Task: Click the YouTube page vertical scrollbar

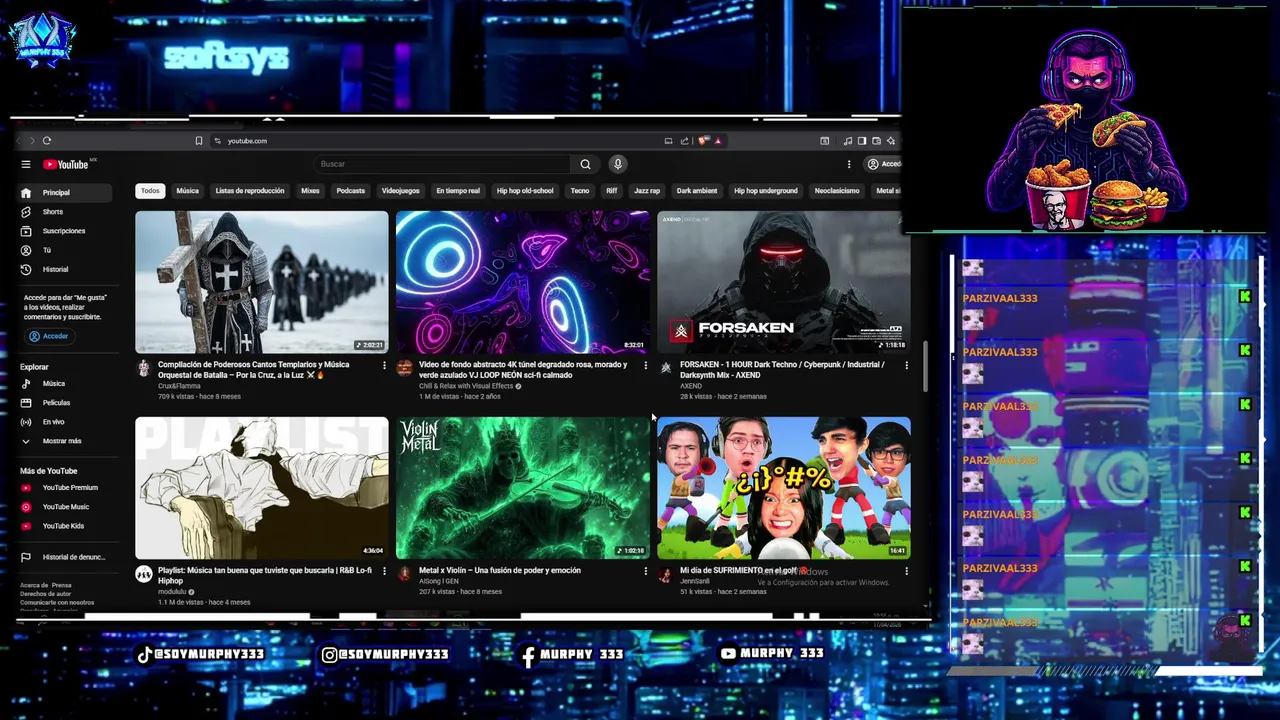Action: point(925,366)
